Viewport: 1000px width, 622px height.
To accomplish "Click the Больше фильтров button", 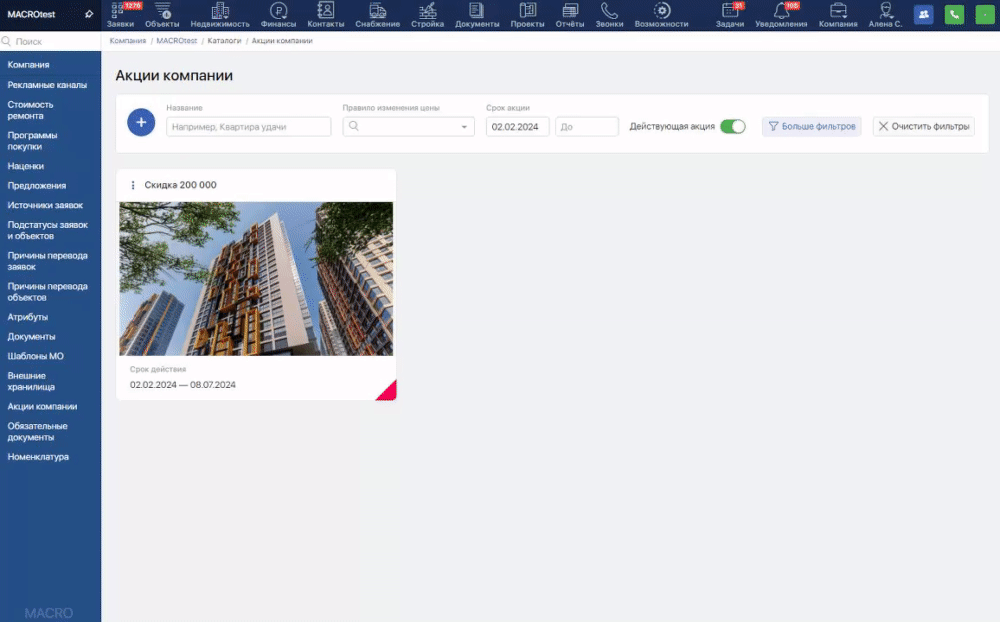I will (x=811, y=127).
